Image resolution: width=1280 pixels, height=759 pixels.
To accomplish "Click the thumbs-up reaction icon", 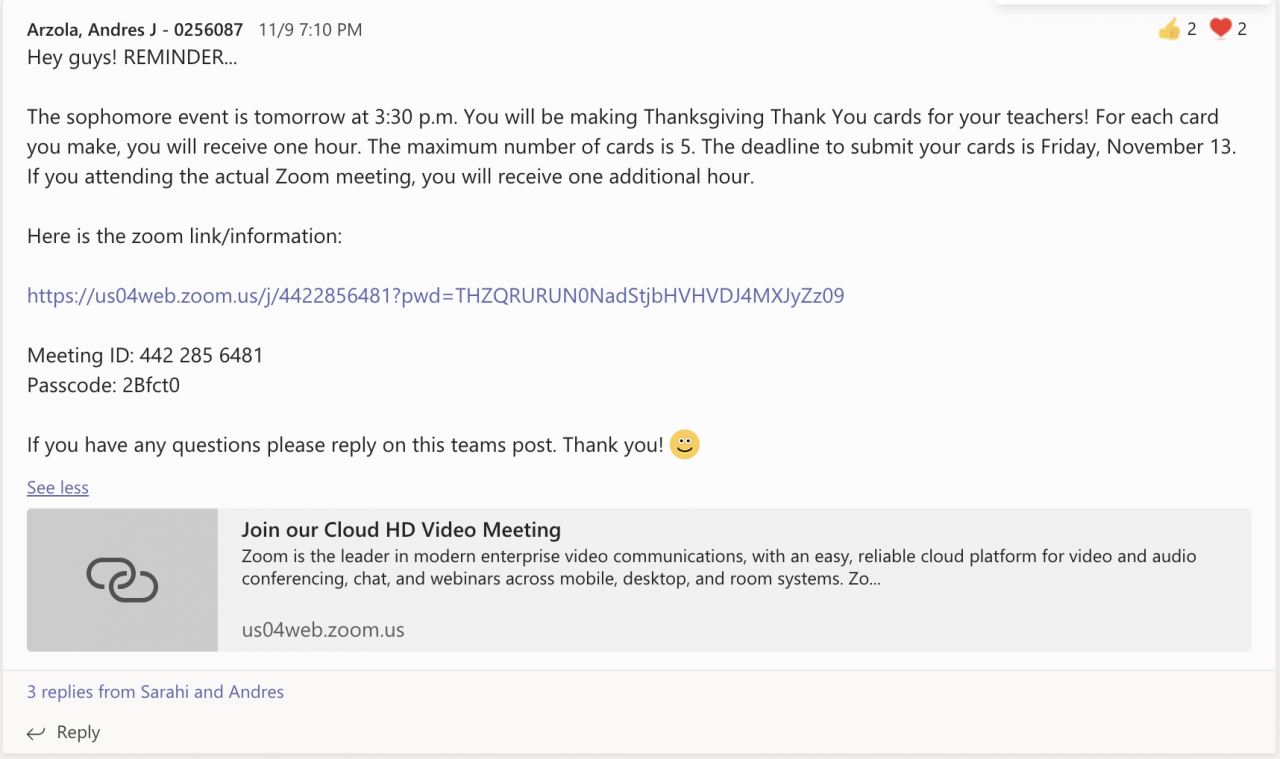I will pyautogui.click(x=1169, y=30).
